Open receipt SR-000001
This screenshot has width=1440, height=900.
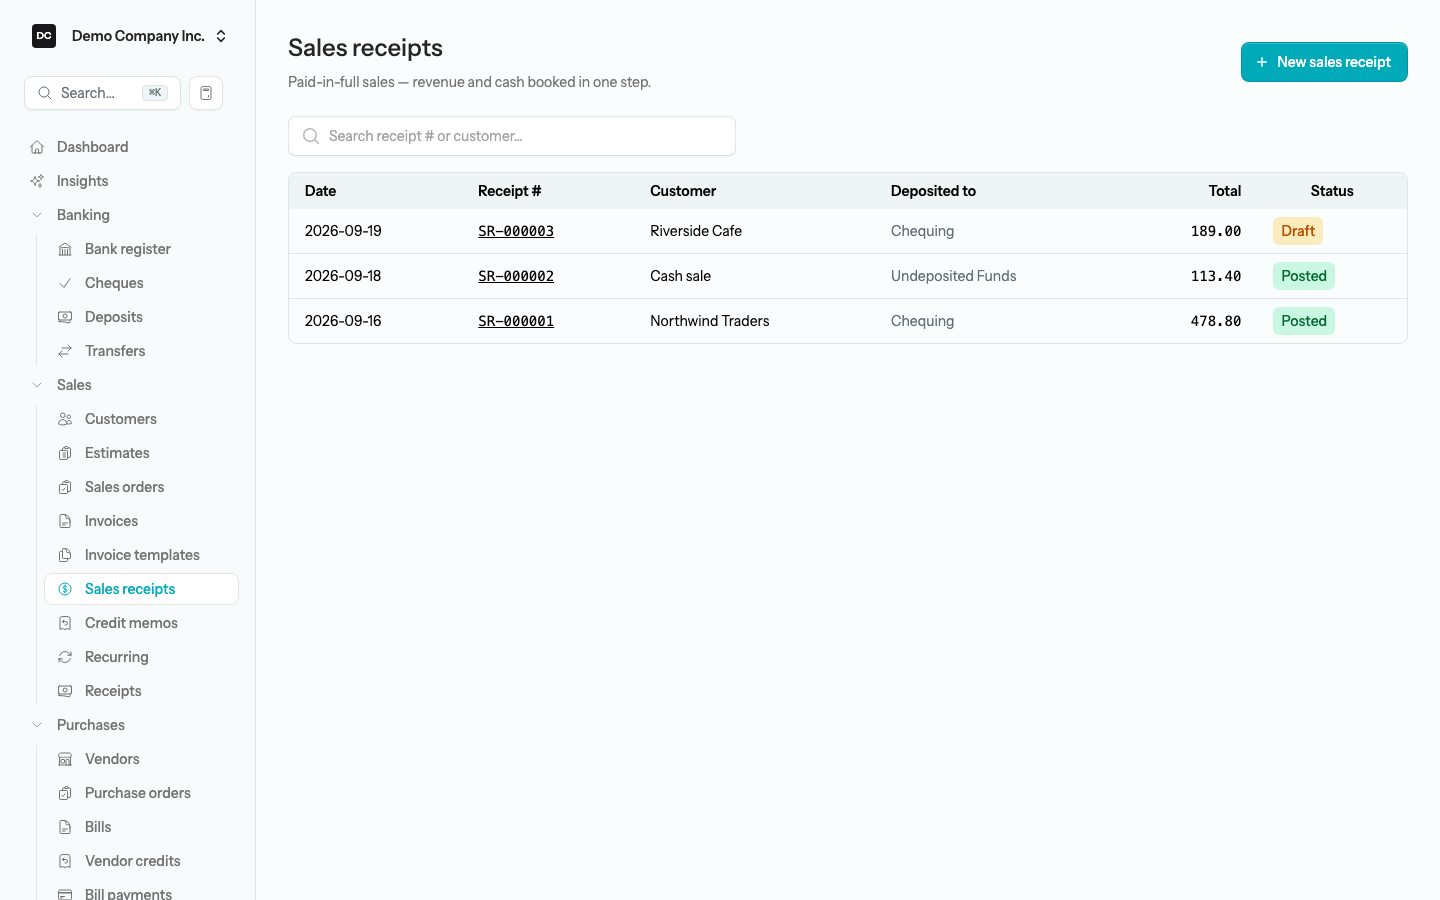tap(516, 321)
